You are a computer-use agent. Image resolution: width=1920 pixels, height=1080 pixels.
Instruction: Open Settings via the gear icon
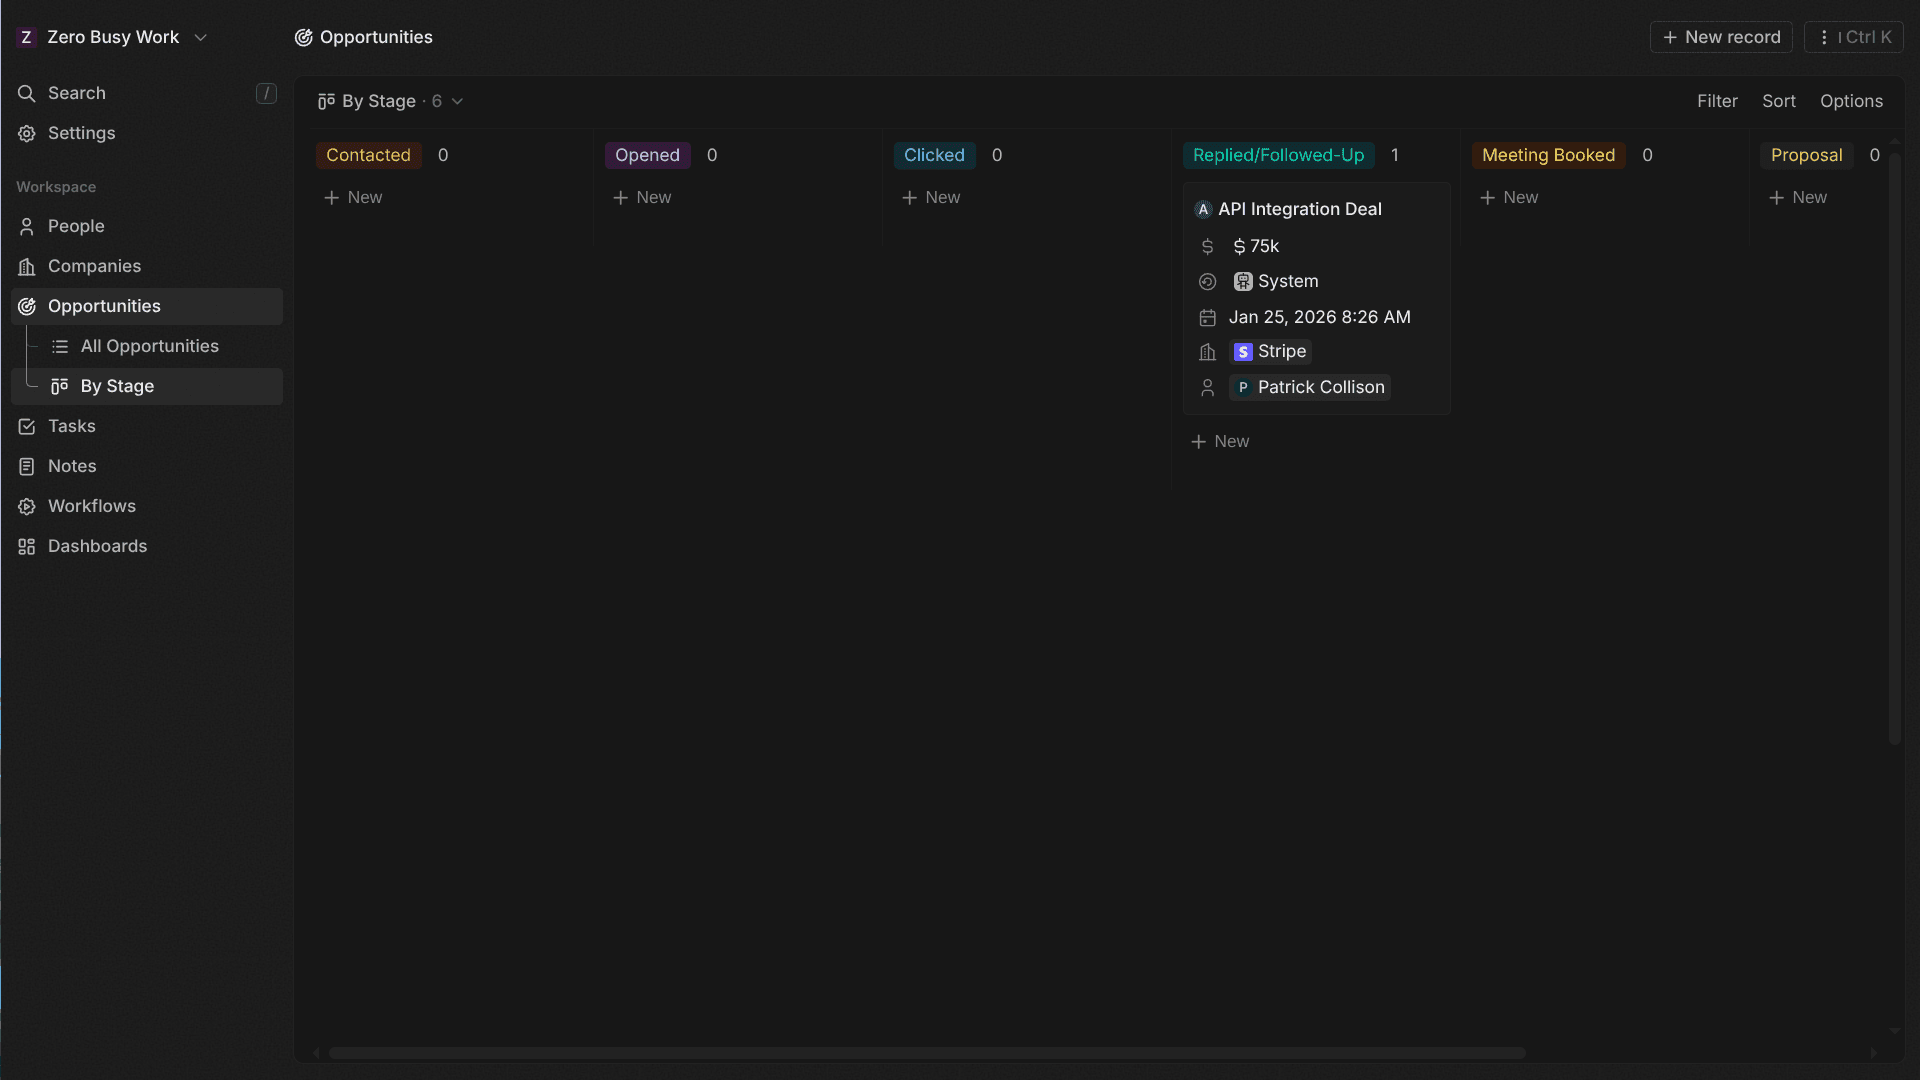point(27,133)
